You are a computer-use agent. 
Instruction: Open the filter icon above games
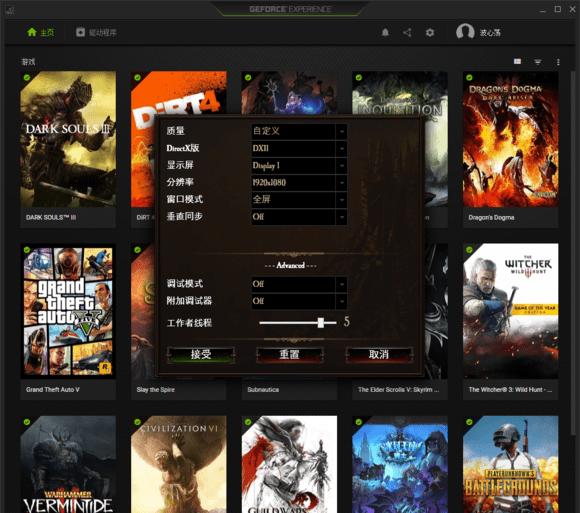(x=538, y=61)
